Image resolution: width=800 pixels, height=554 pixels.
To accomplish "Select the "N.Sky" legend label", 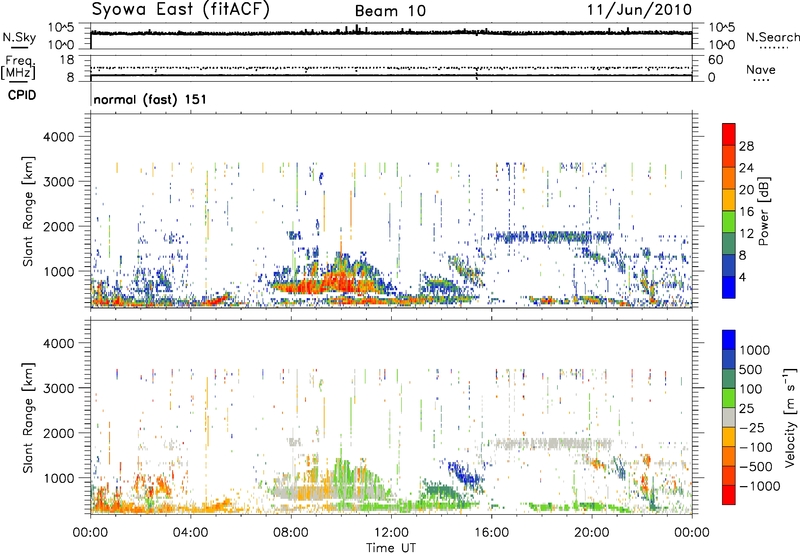I will pyautogui.click(x=19, y=37).
